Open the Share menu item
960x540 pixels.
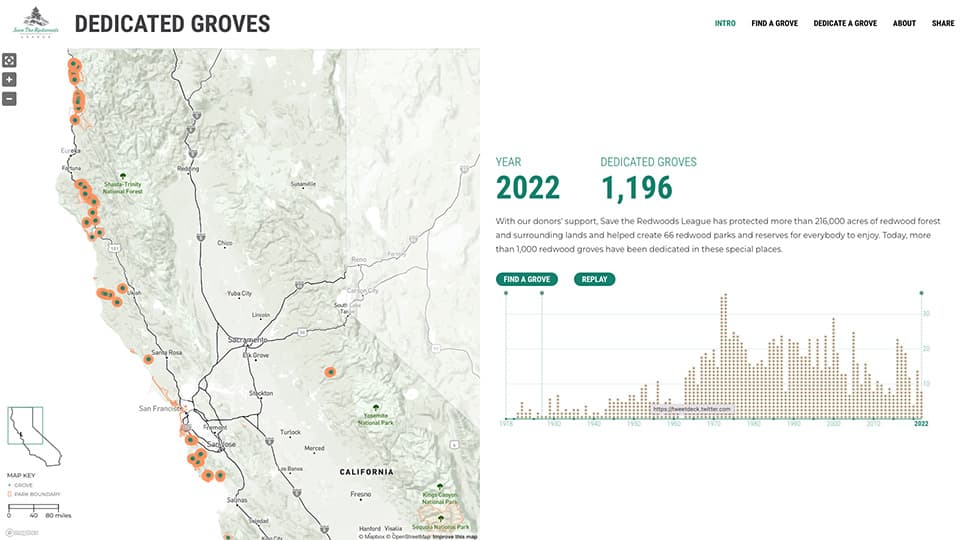point(943,23)
